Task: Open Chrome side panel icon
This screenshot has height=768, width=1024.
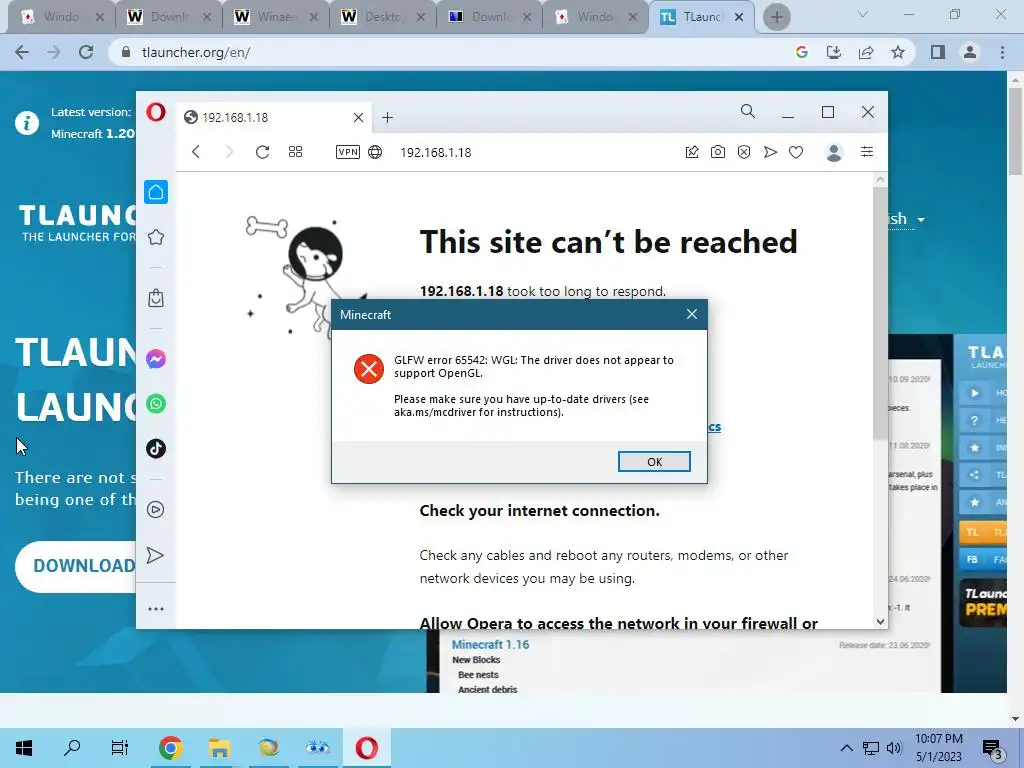Action: [938, 52]
